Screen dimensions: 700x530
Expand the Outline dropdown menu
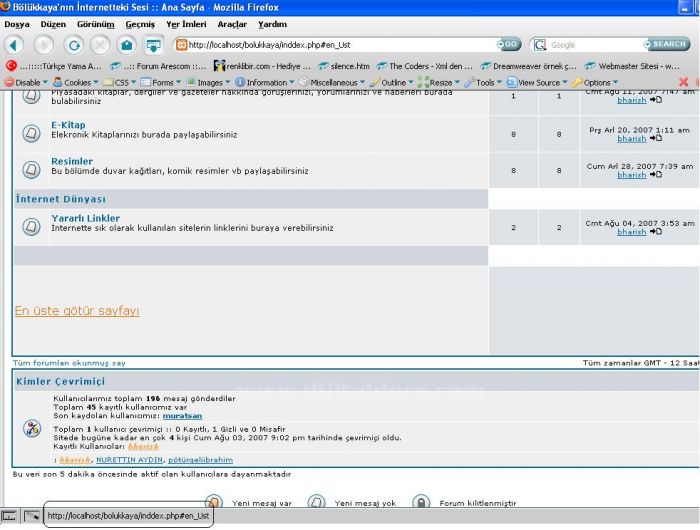pos(393,82)
